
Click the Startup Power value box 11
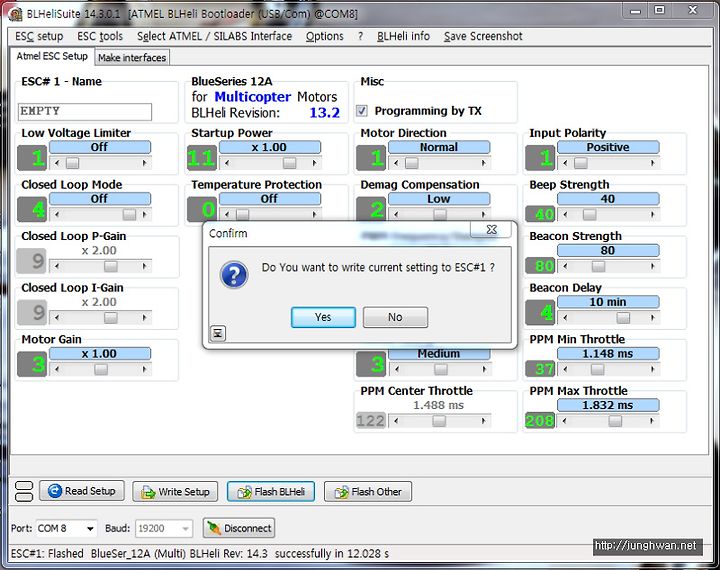tap(202, 158)
